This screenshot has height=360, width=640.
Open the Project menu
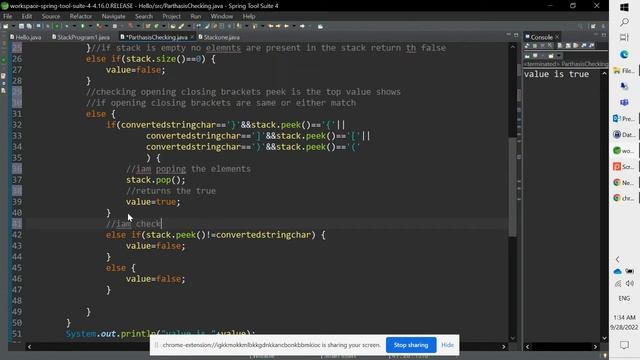tap(171, 16)
